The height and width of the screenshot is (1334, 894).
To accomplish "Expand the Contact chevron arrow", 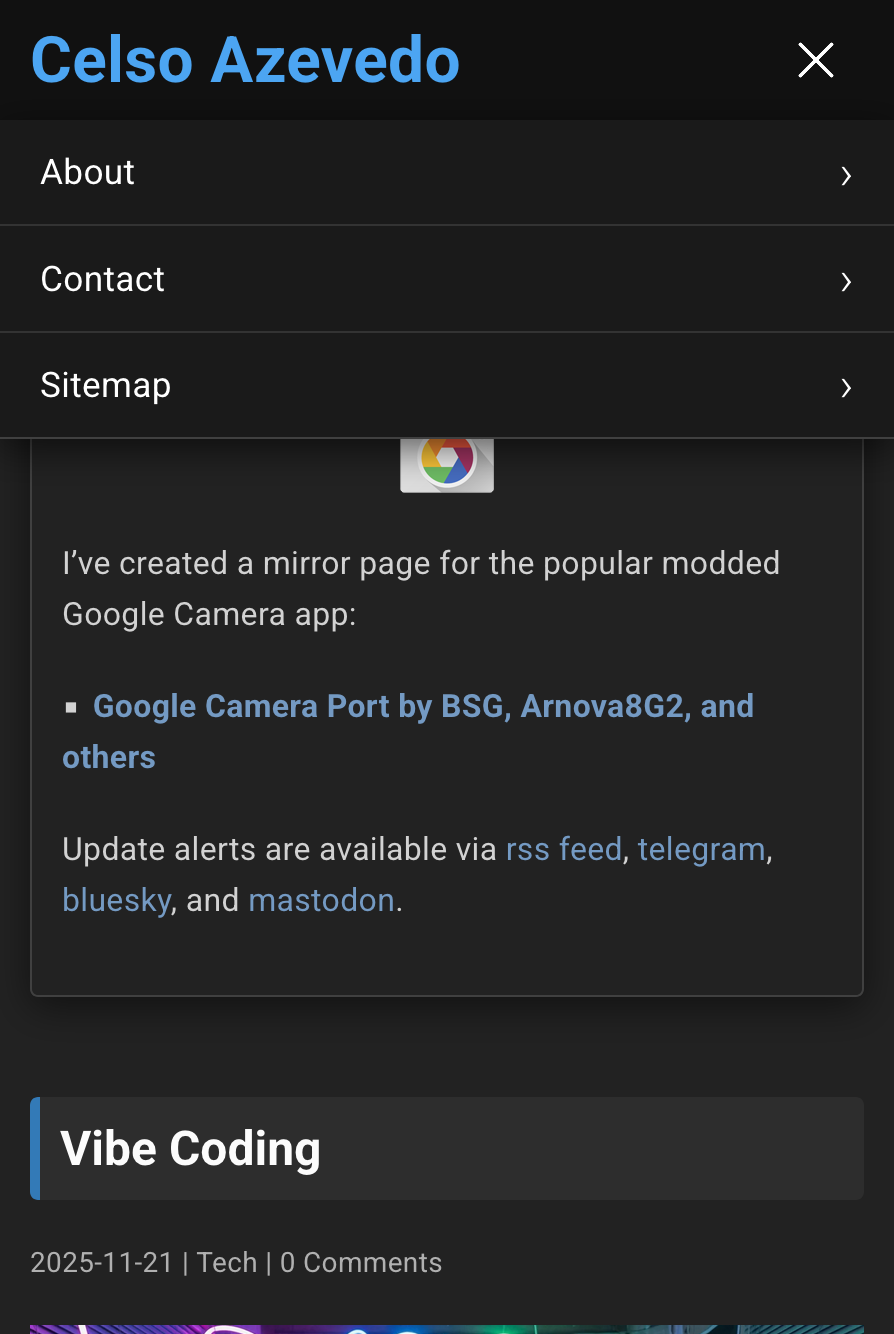I will [x=846, y=282].
